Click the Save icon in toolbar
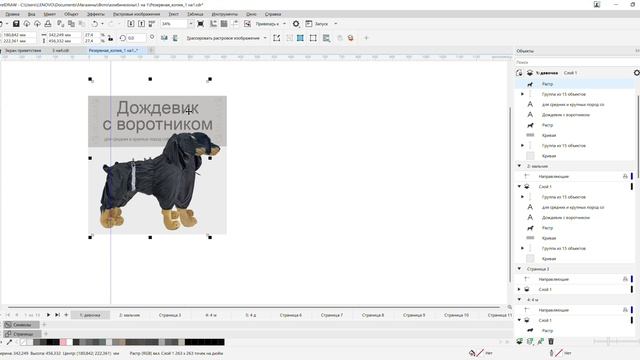This screenshot has height=360, width=640. 16,24
